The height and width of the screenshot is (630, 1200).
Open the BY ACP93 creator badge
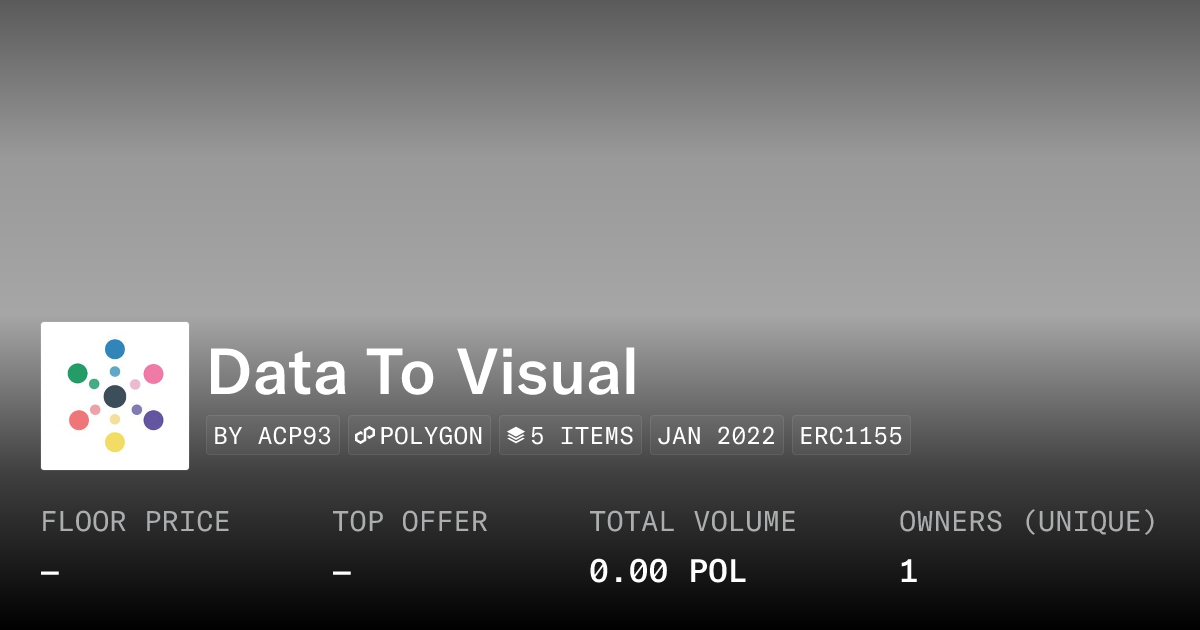[x=273, y=436]
